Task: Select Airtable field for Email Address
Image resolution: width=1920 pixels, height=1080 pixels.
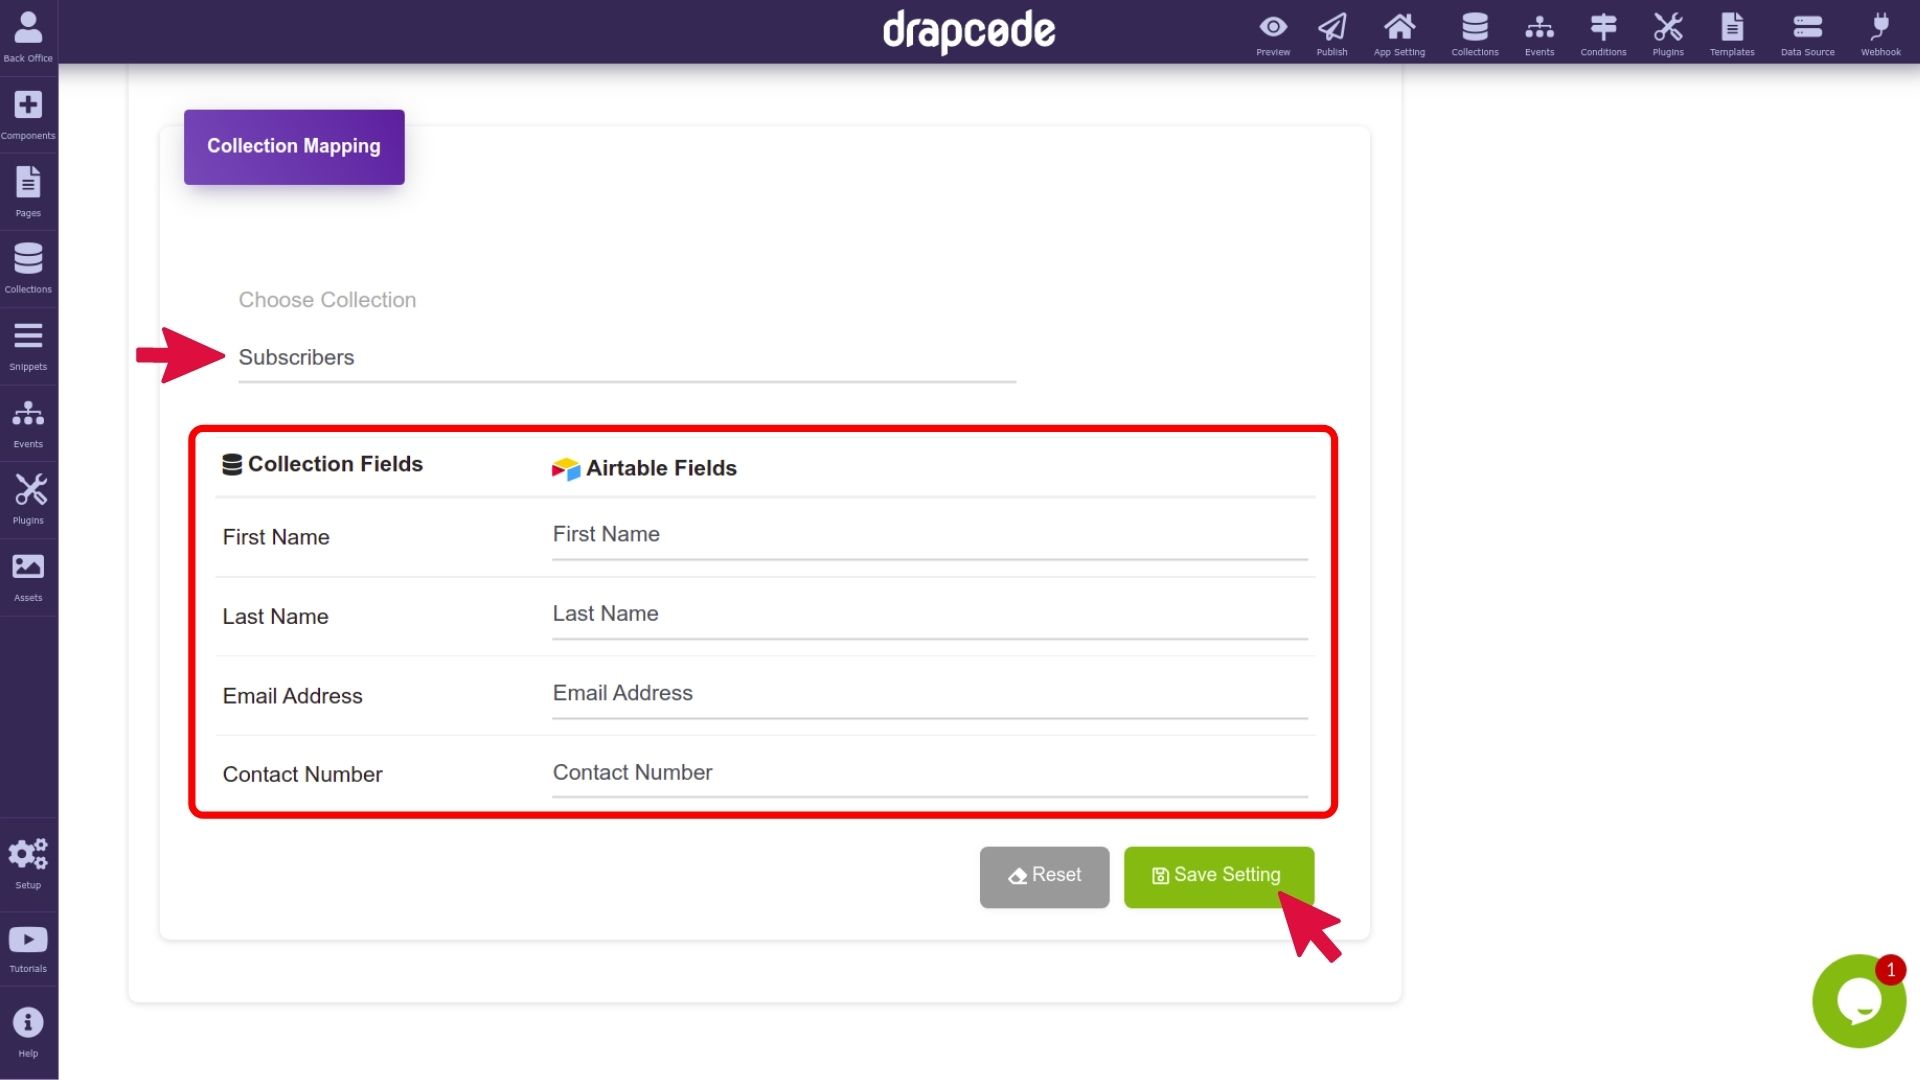Action: point(930,694)
